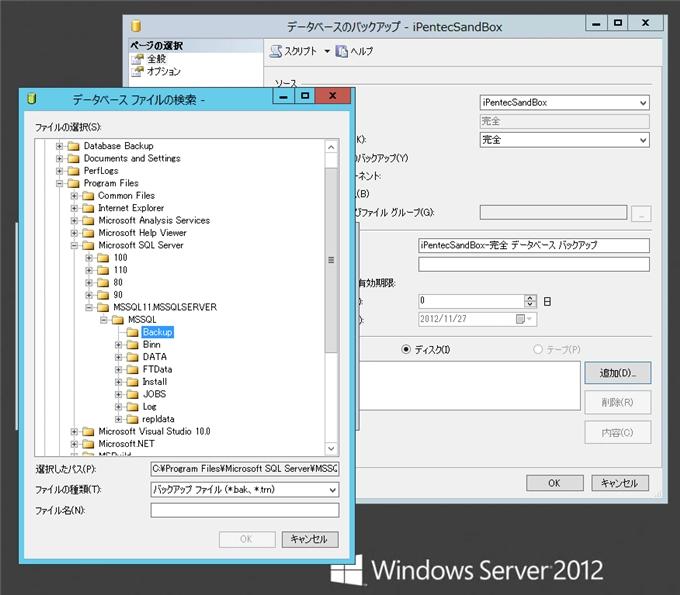The image size is (680, 595).
Task: Collapse the Program Files node
Action: [x=59, y=183]
